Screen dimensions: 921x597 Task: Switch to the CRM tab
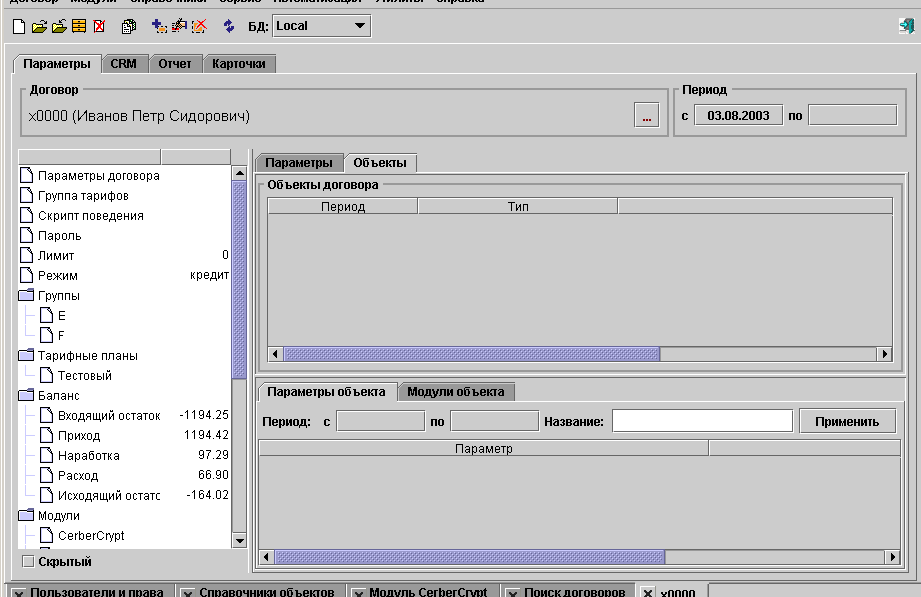pos(124,63)
